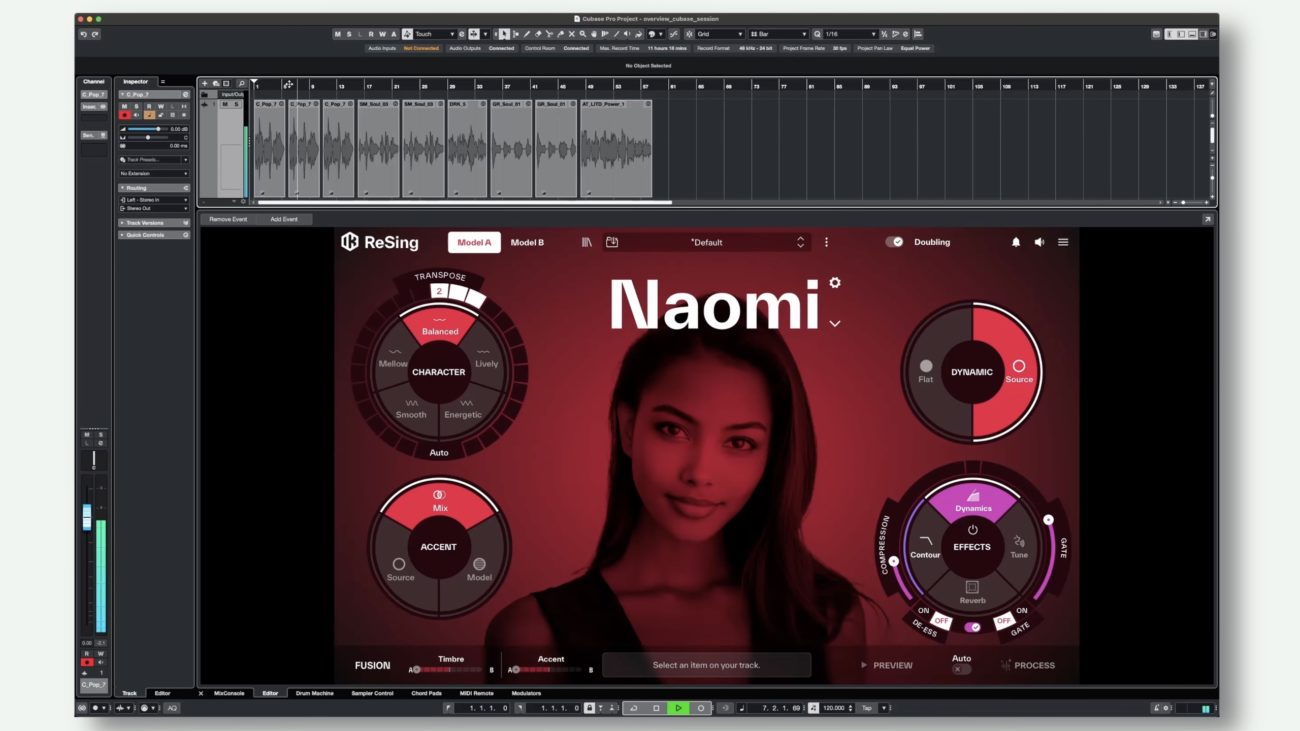This screenshot has height=731, width=1300.
Task: Open the ReSing three-dot options menu
Action: tap(826, 242)
